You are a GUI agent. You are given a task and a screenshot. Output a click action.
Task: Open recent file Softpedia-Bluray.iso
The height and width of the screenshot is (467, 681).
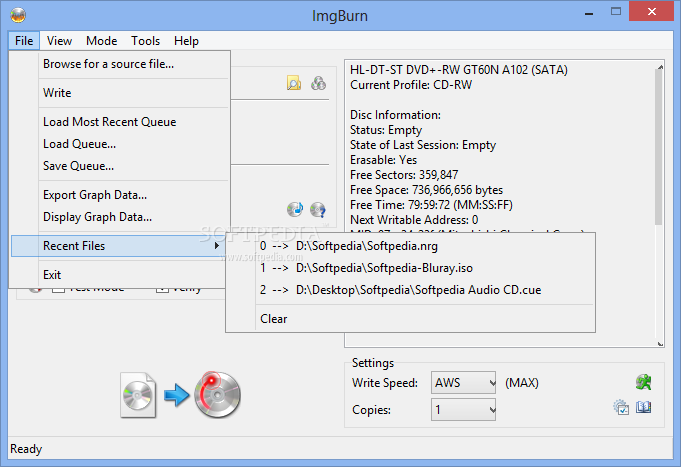tap(410, 268)
